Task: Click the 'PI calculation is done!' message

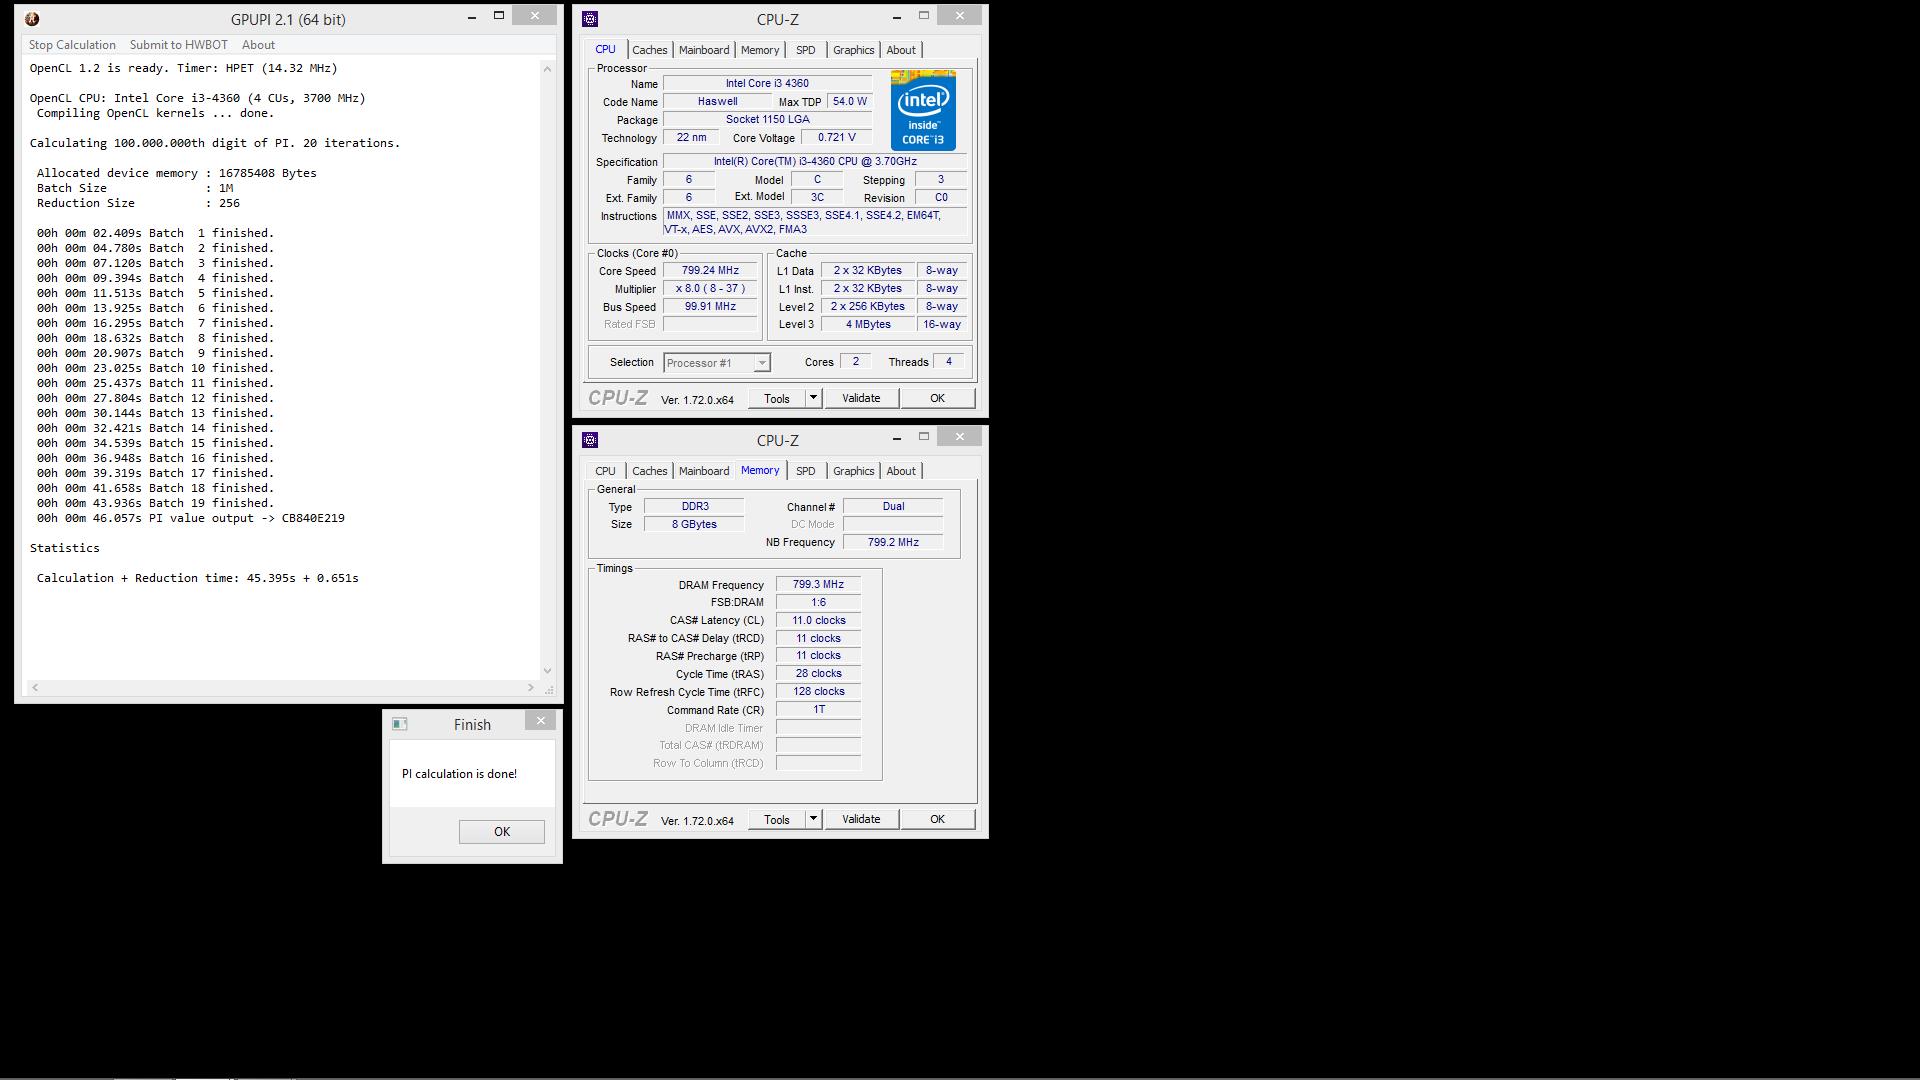Action: pyautogui.click(x=459, y=774)
